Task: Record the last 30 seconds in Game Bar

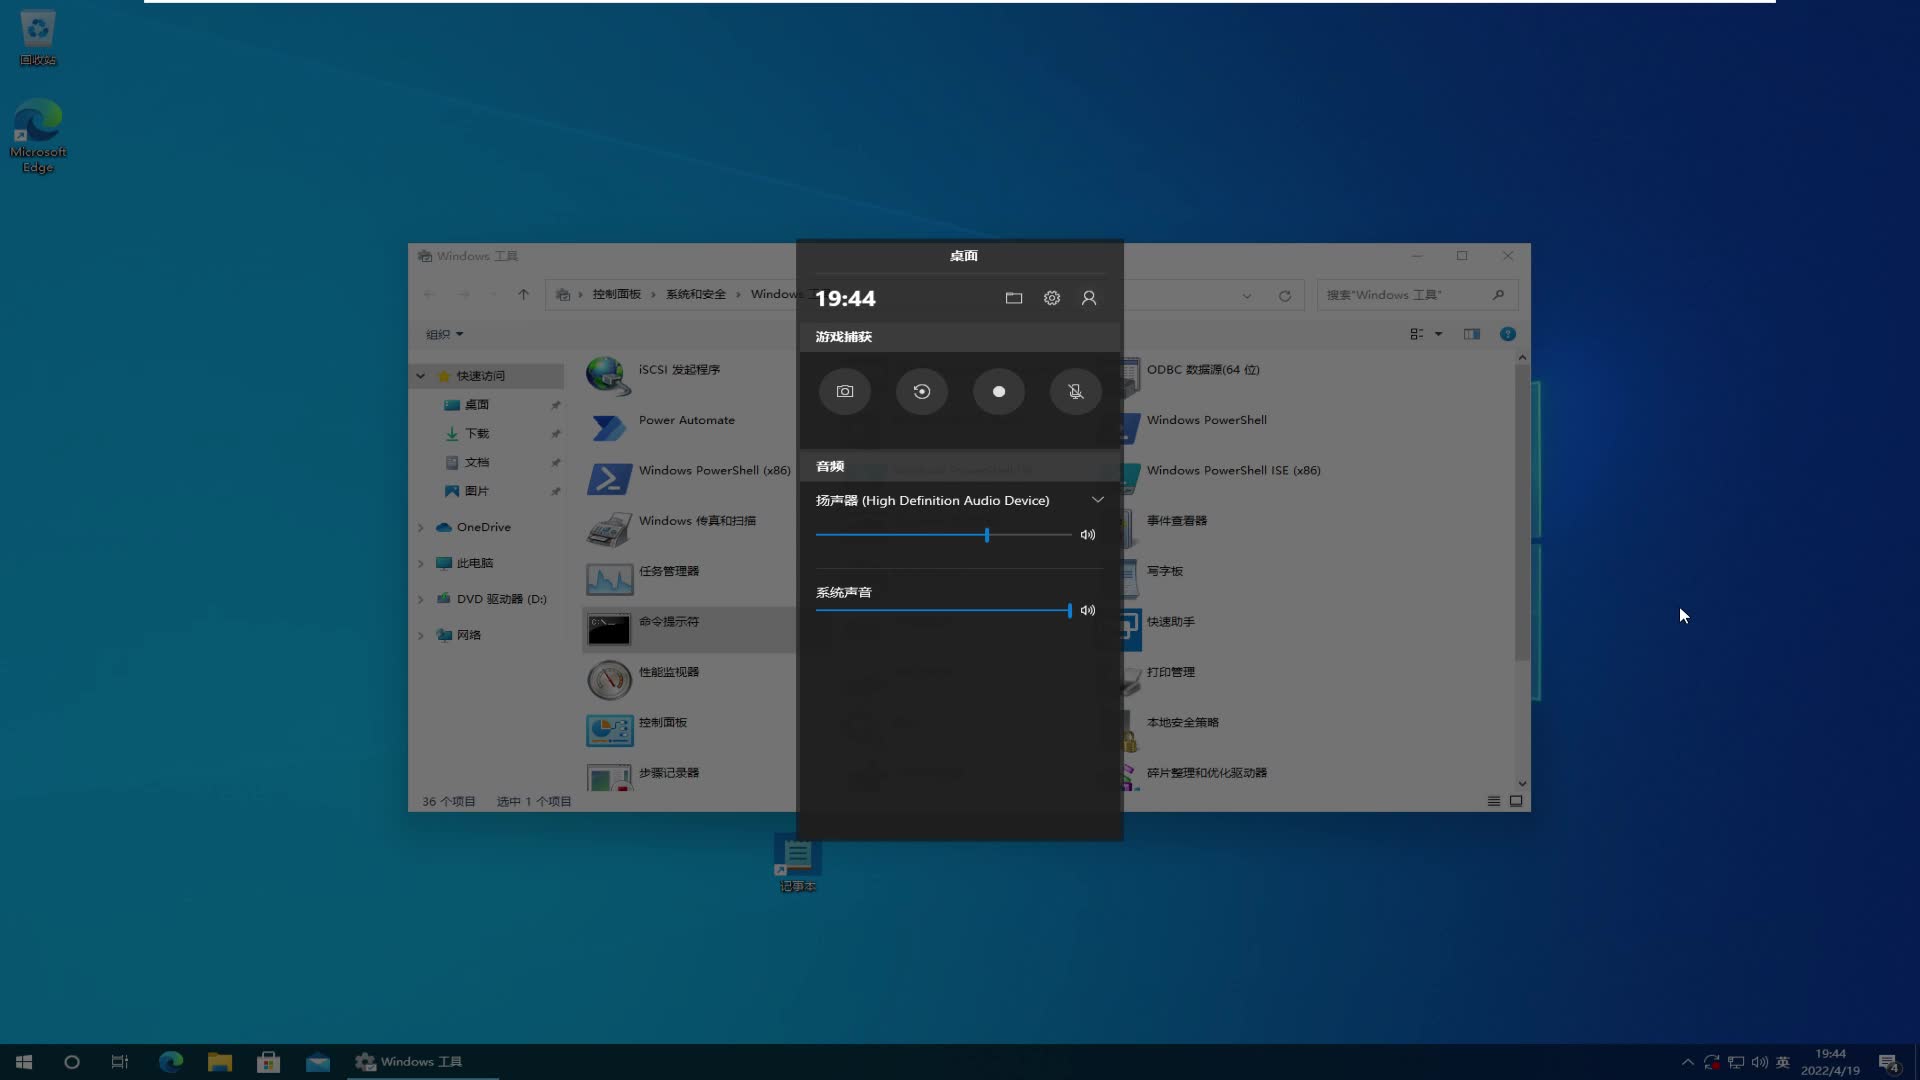Action: pos(921,391)
